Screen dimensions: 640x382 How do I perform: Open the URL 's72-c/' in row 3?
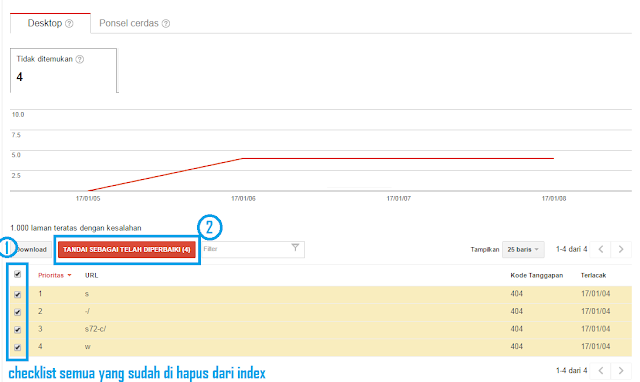95,329
